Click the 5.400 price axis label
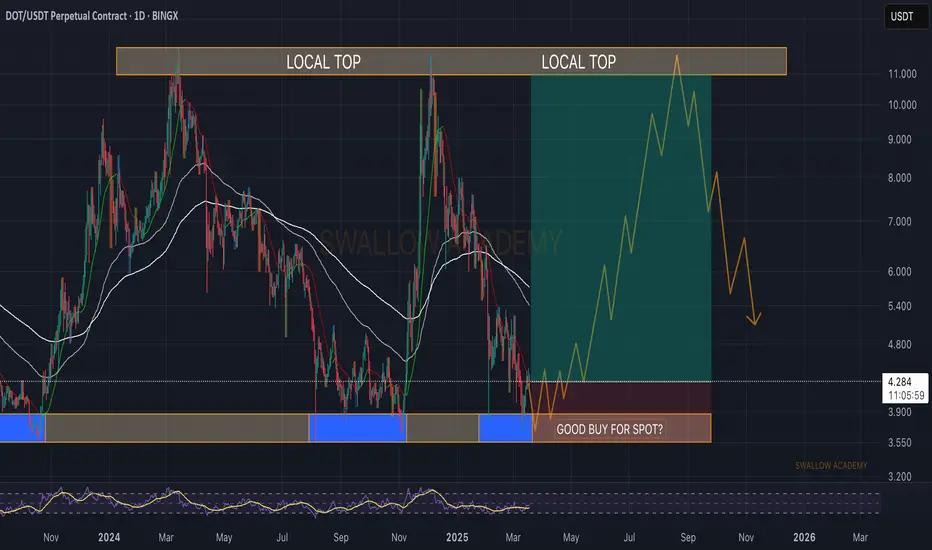This screenshot has width=932, height=550. [x=900, y=306]
